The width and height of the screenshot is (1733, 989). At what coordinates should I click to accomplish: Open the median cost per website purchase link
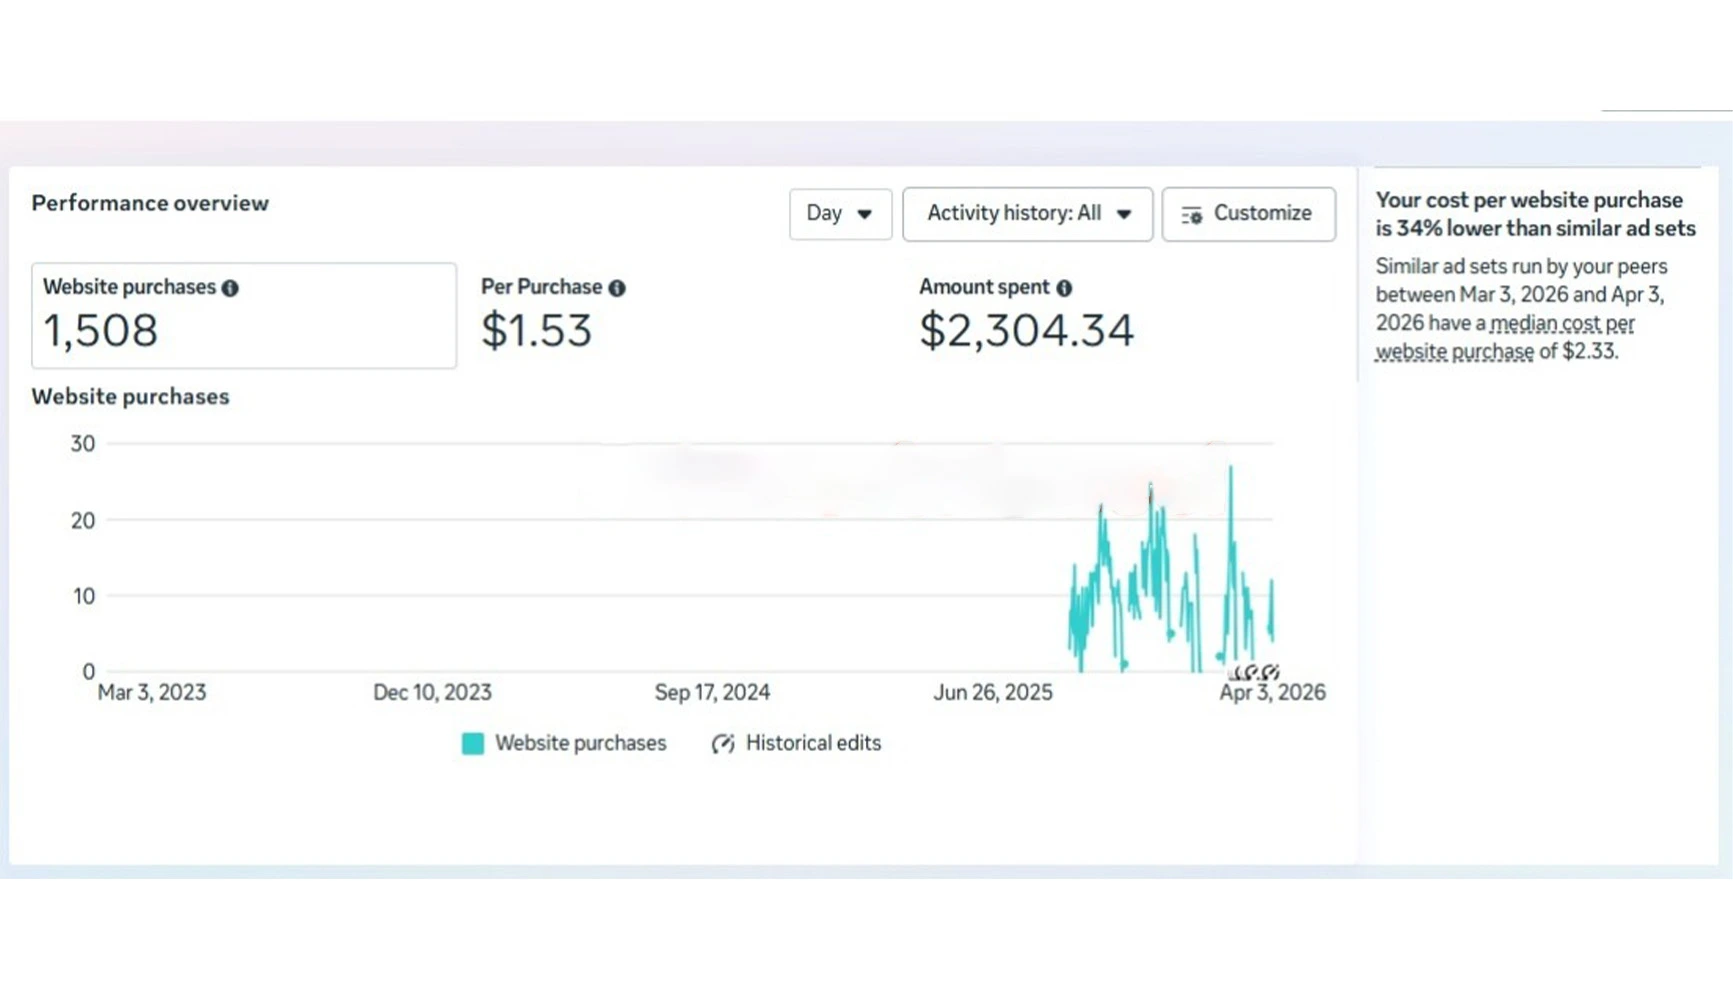pos(1505,338)
